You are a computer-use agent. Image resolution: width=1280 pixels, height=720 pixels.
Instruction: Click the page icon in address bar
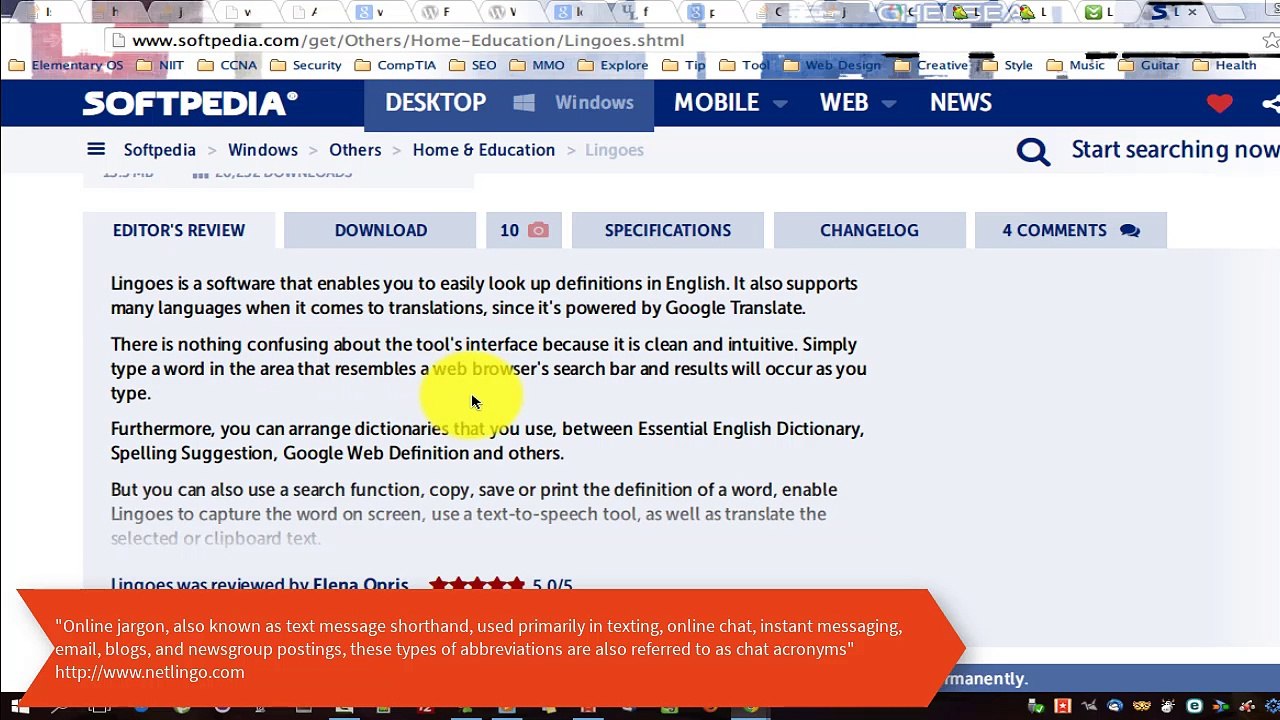119,40
